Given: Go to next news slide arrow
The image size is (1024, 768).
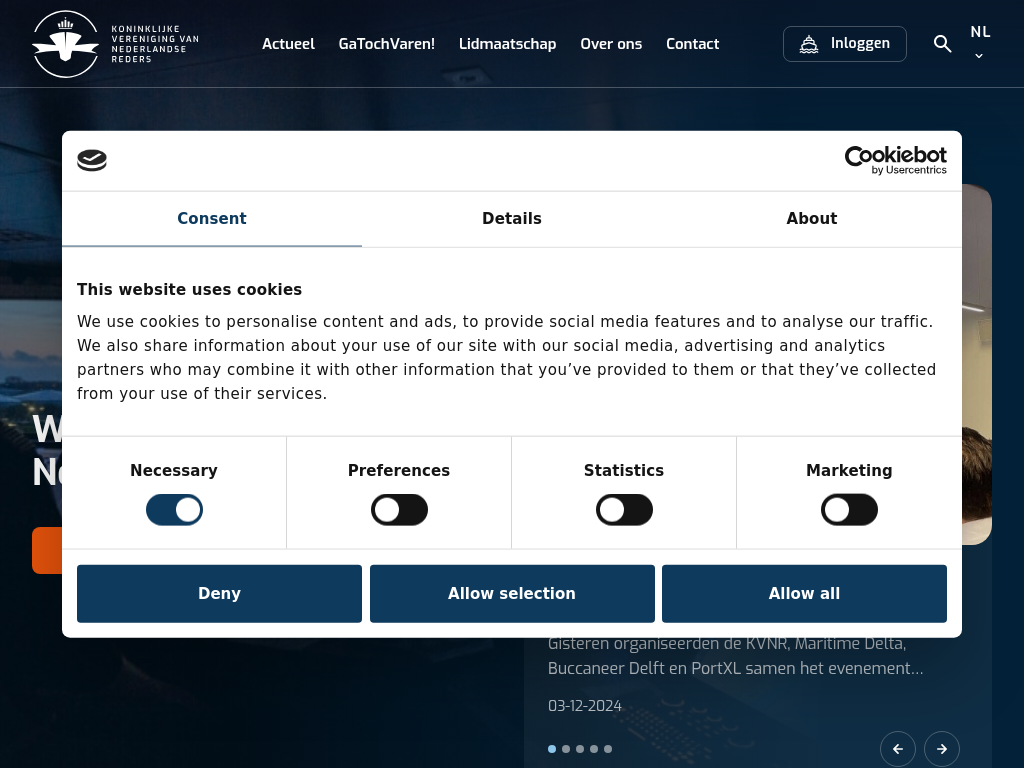Looking at the screenshot, I should [942, 748].
